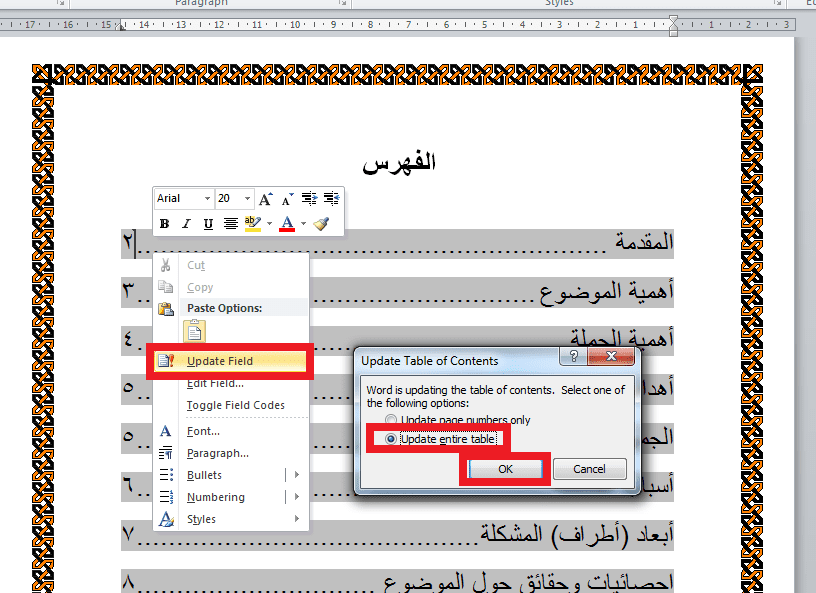Close the Update Table of Contents dialog

pos(611,356)
